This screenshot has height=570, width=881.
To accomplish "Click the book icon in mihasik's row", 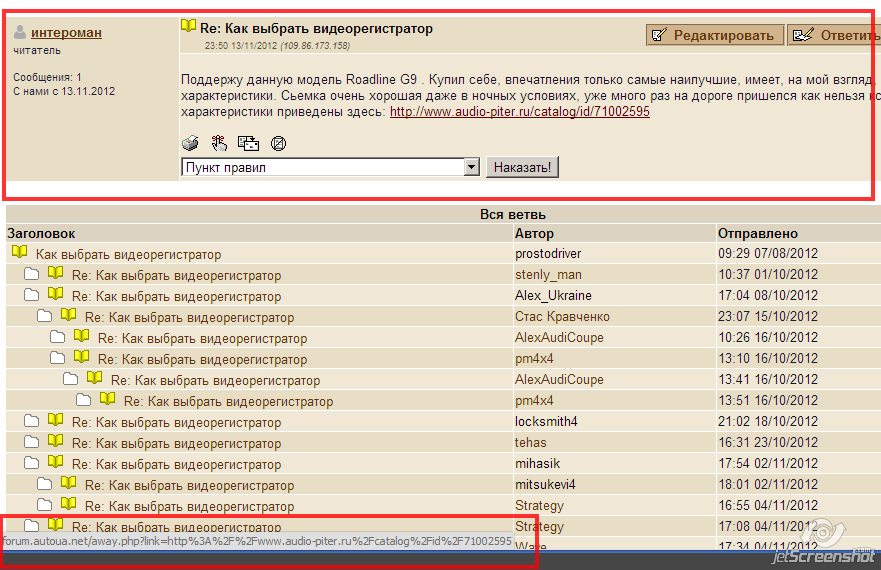I will pyautogui.click(x=55, y=463).
